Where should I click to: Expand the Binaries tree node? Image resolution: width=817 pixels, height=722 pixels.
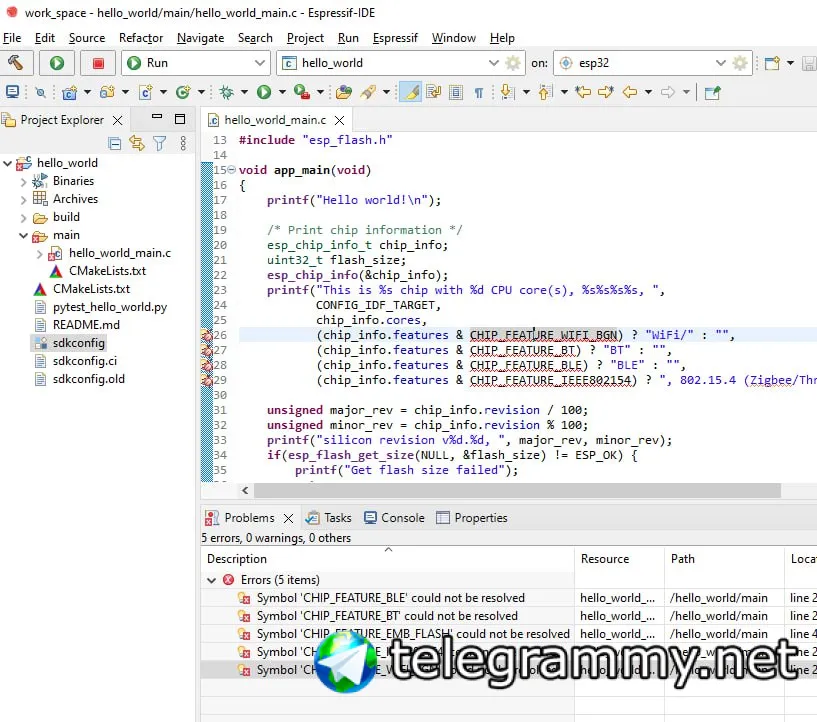(x=24, y=181)
